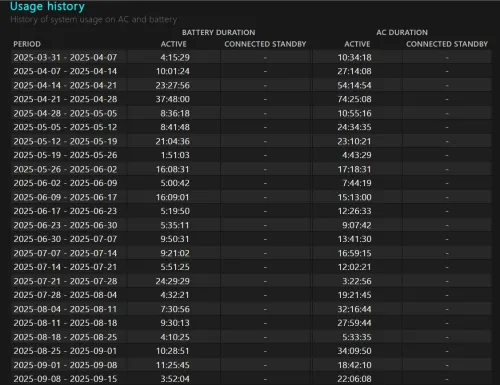Viewport: 500px width, 385px height.
Task: Select period 2025-07-07 - 2025-07-14
Action: pyautogui.click(x=65, y=253)
